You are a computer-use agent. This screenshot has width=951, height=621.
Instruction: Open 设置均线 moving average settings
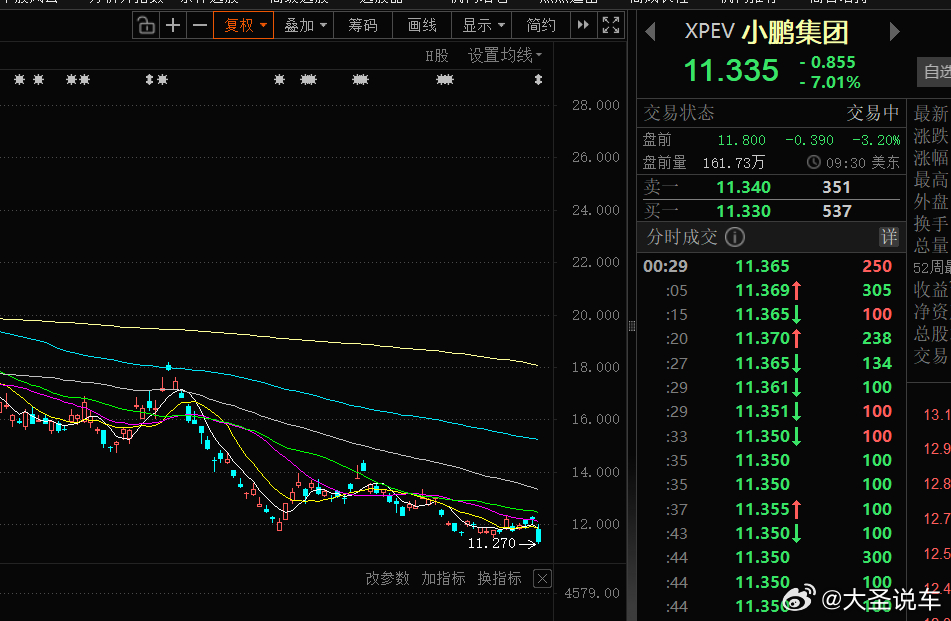505,56
